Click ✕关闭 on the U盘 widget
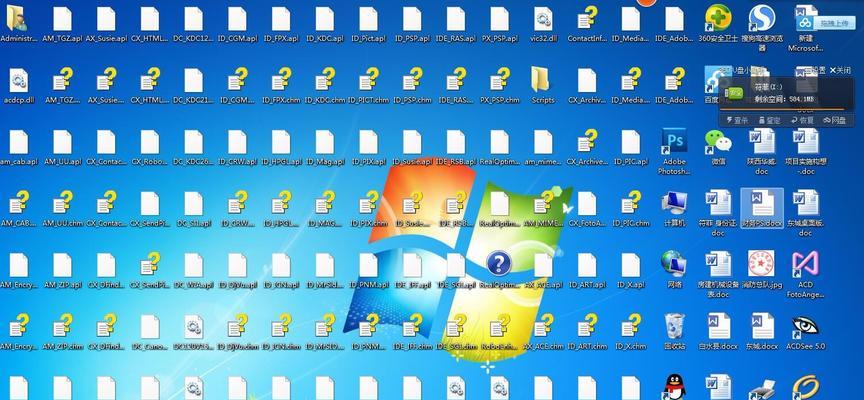 pyautogui.click(x=840, y=71)
